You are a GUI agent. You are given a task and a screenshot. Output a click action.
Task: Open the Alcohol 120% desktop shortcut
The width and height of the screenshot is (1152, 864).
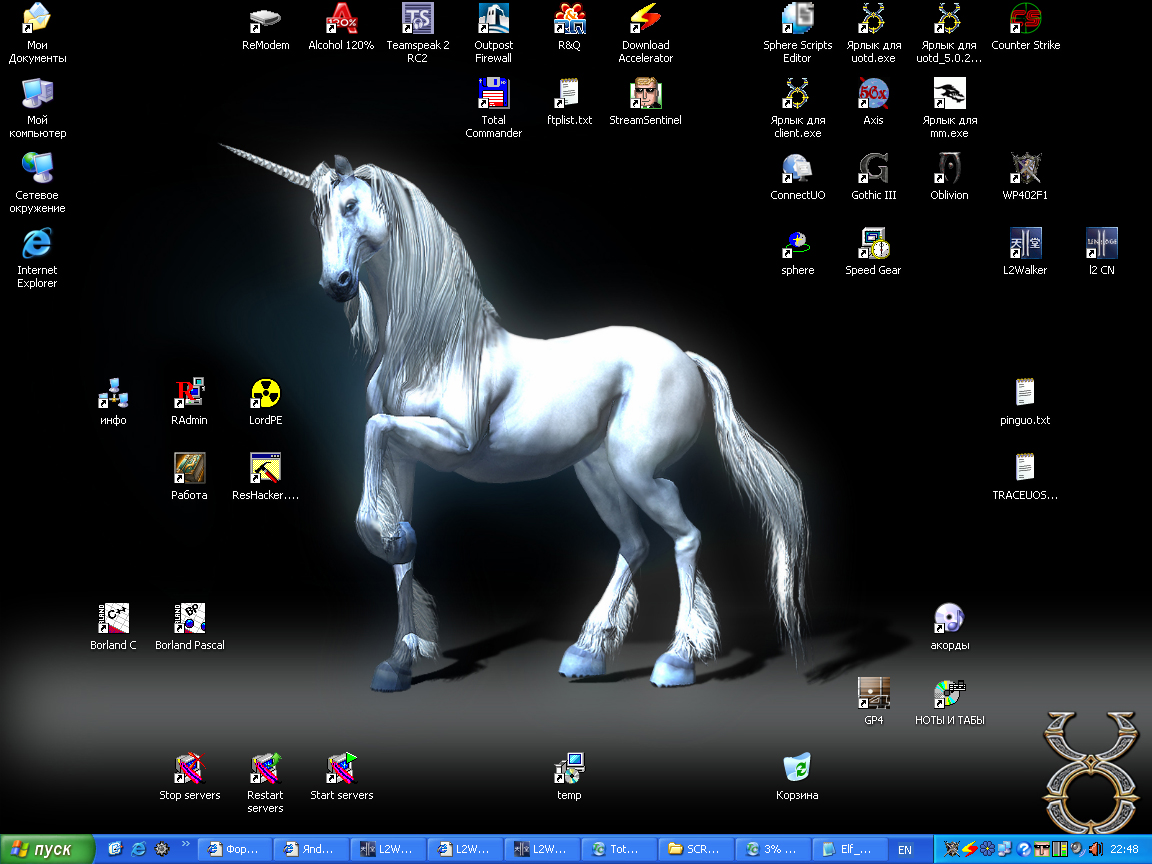point(341,19)
